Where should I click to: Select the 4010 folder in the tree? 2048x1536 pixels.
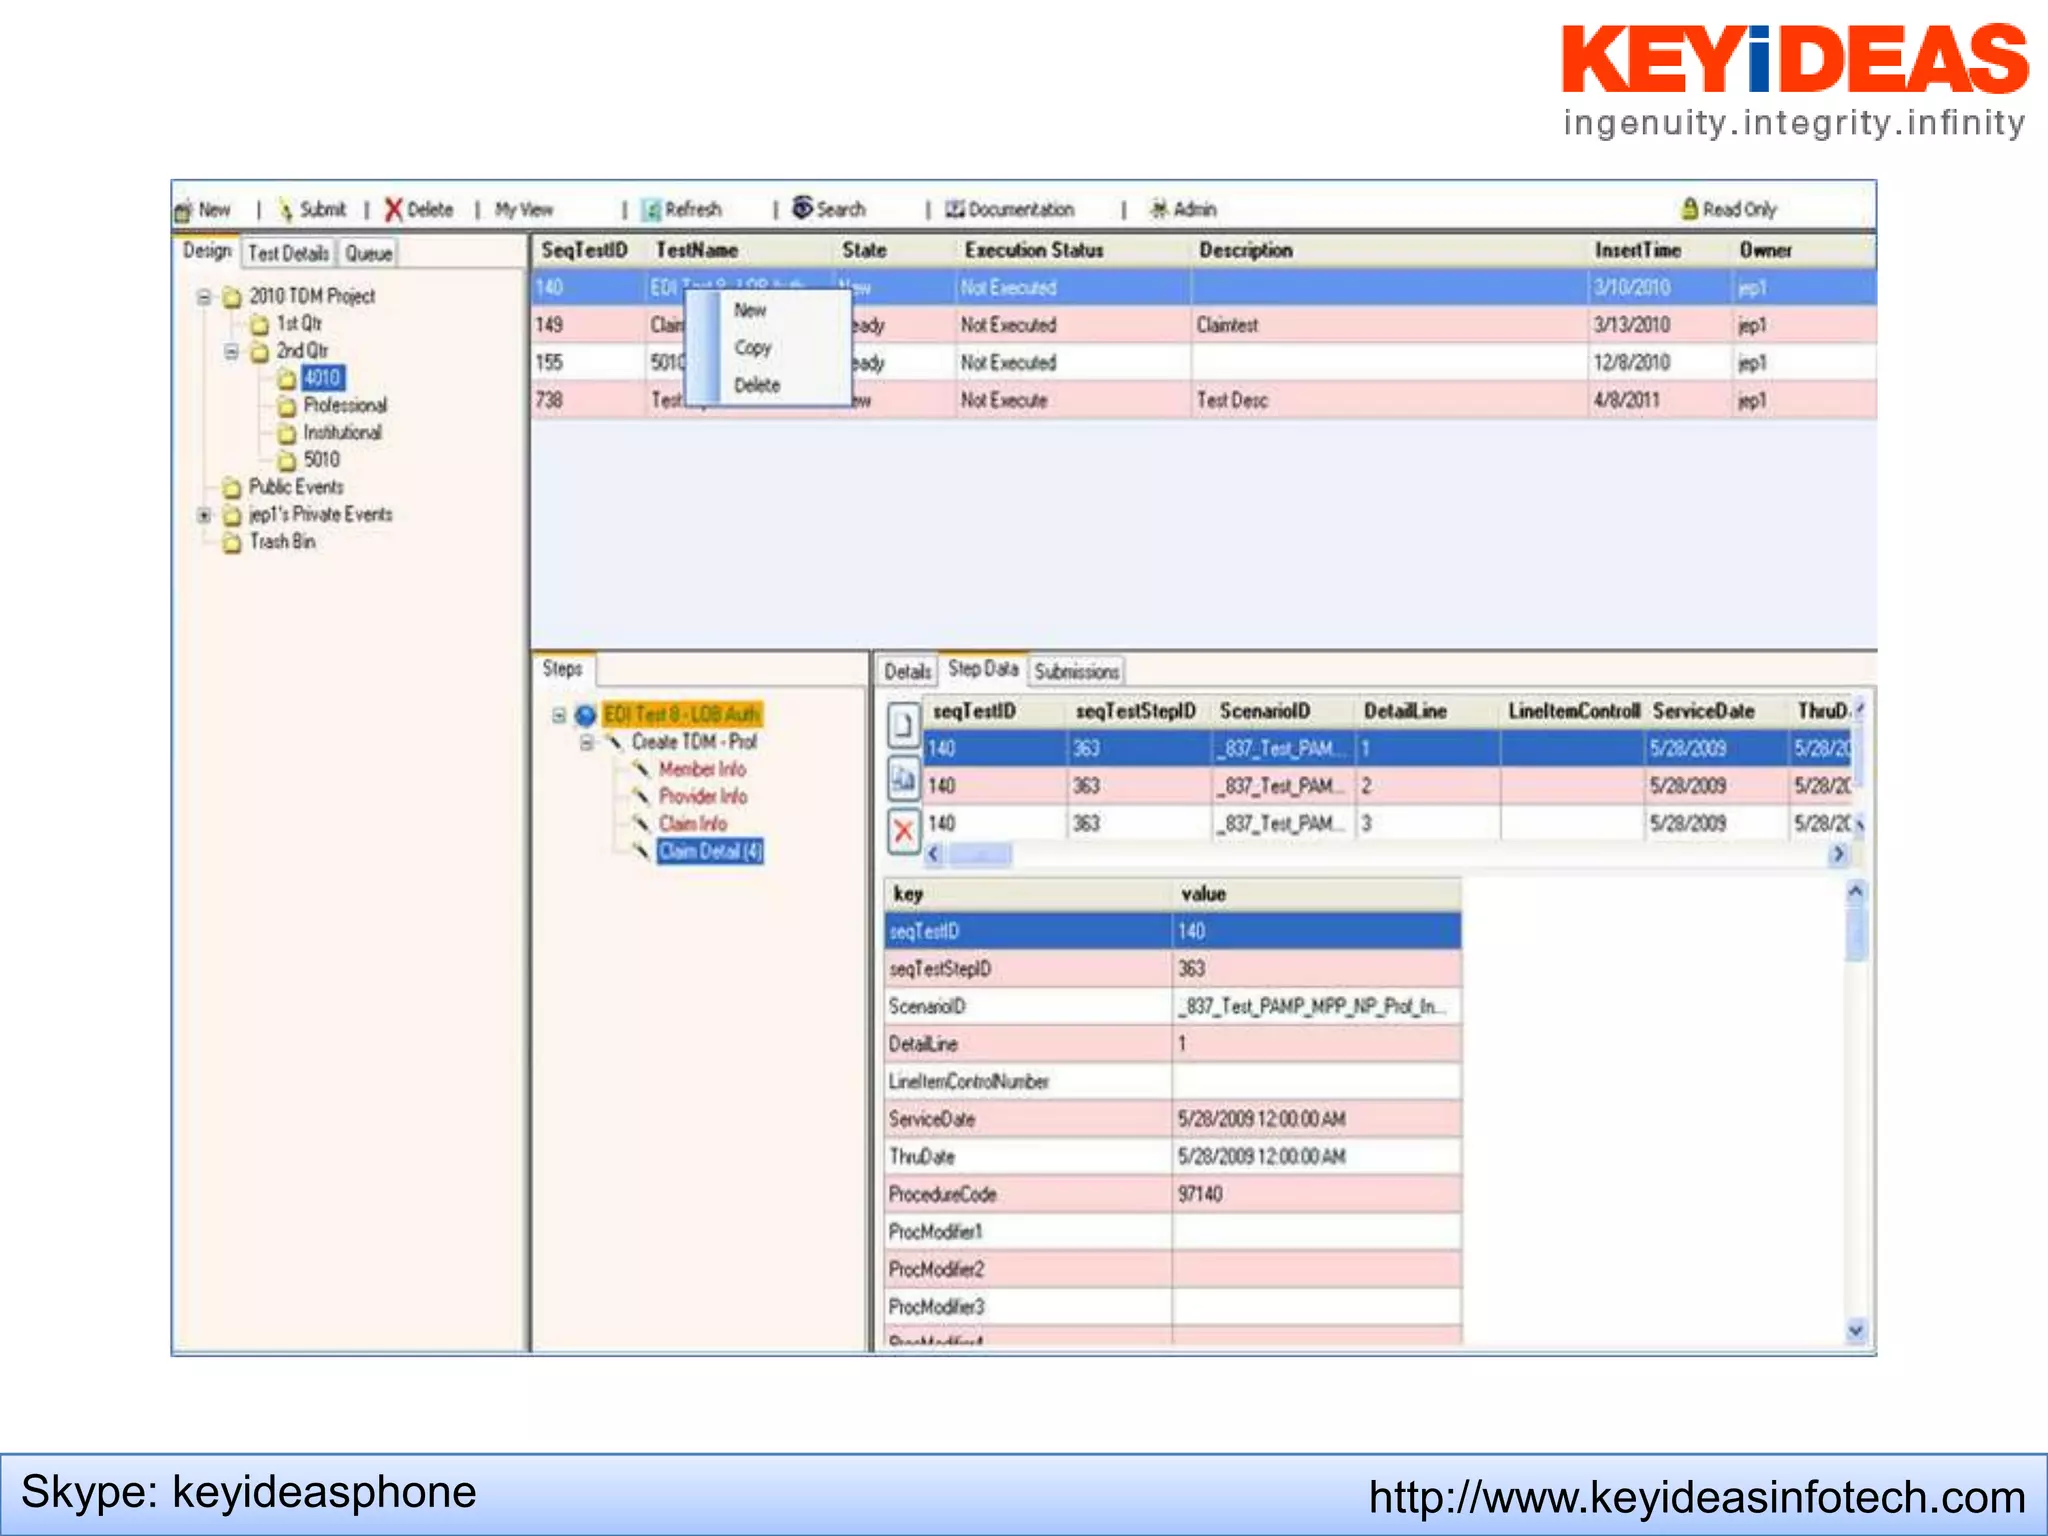point(322,378)
